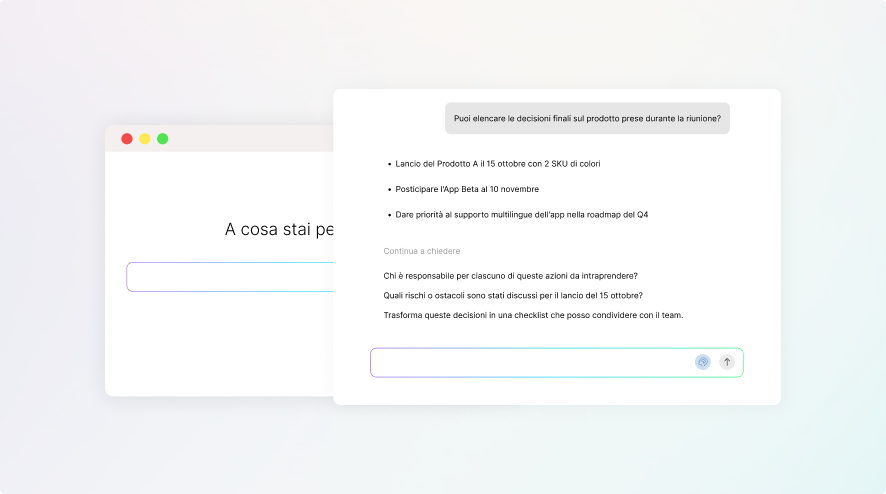Viewport: 886px width, 494px height.
Task: Maximize the window with the green button
Action: click(x=163, y=139)
